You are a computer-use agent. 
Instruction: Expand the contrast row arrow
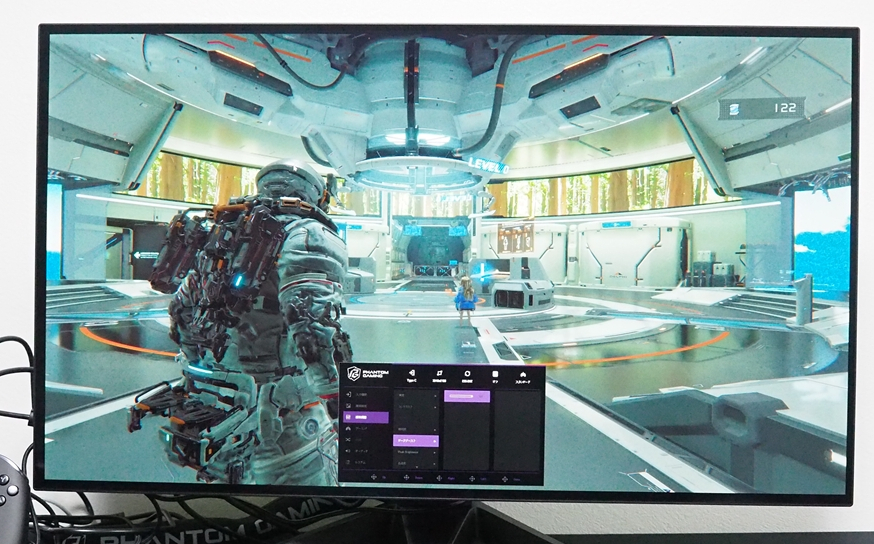pyautogui.click(x=434, y=407)
